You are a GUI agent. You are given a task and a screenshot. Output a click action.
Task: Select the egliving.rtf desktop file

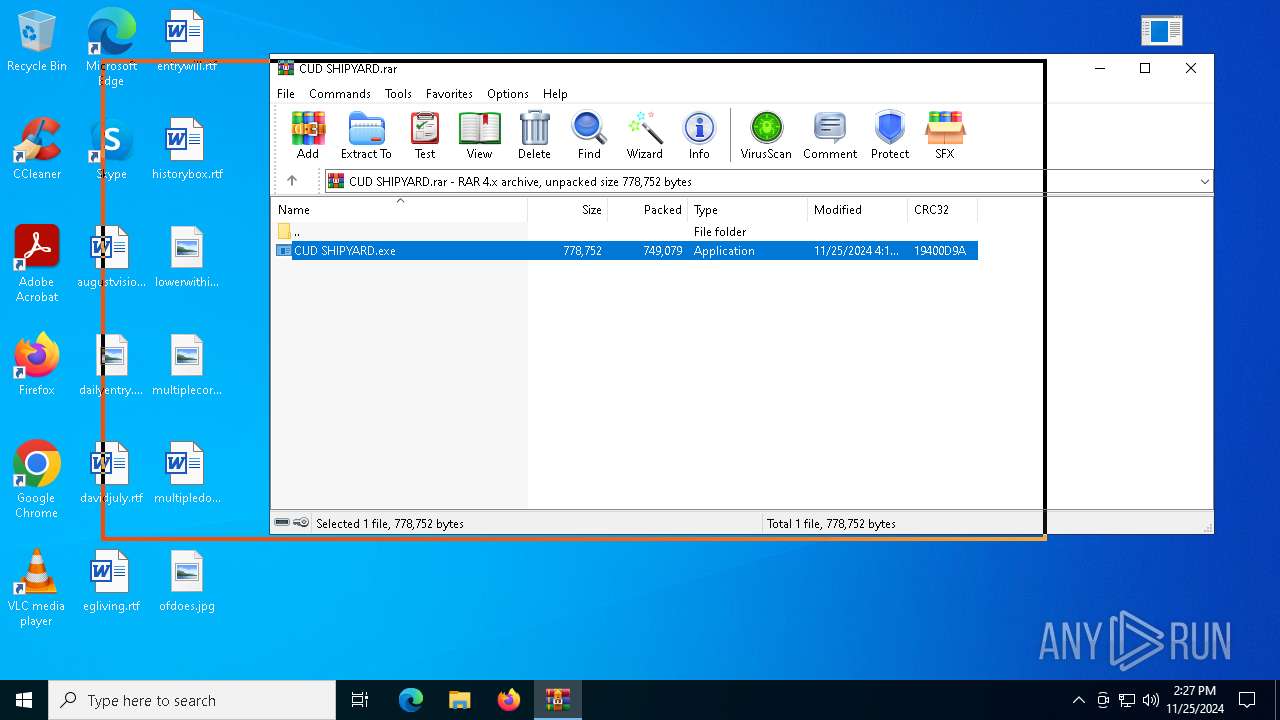[111, 582]
